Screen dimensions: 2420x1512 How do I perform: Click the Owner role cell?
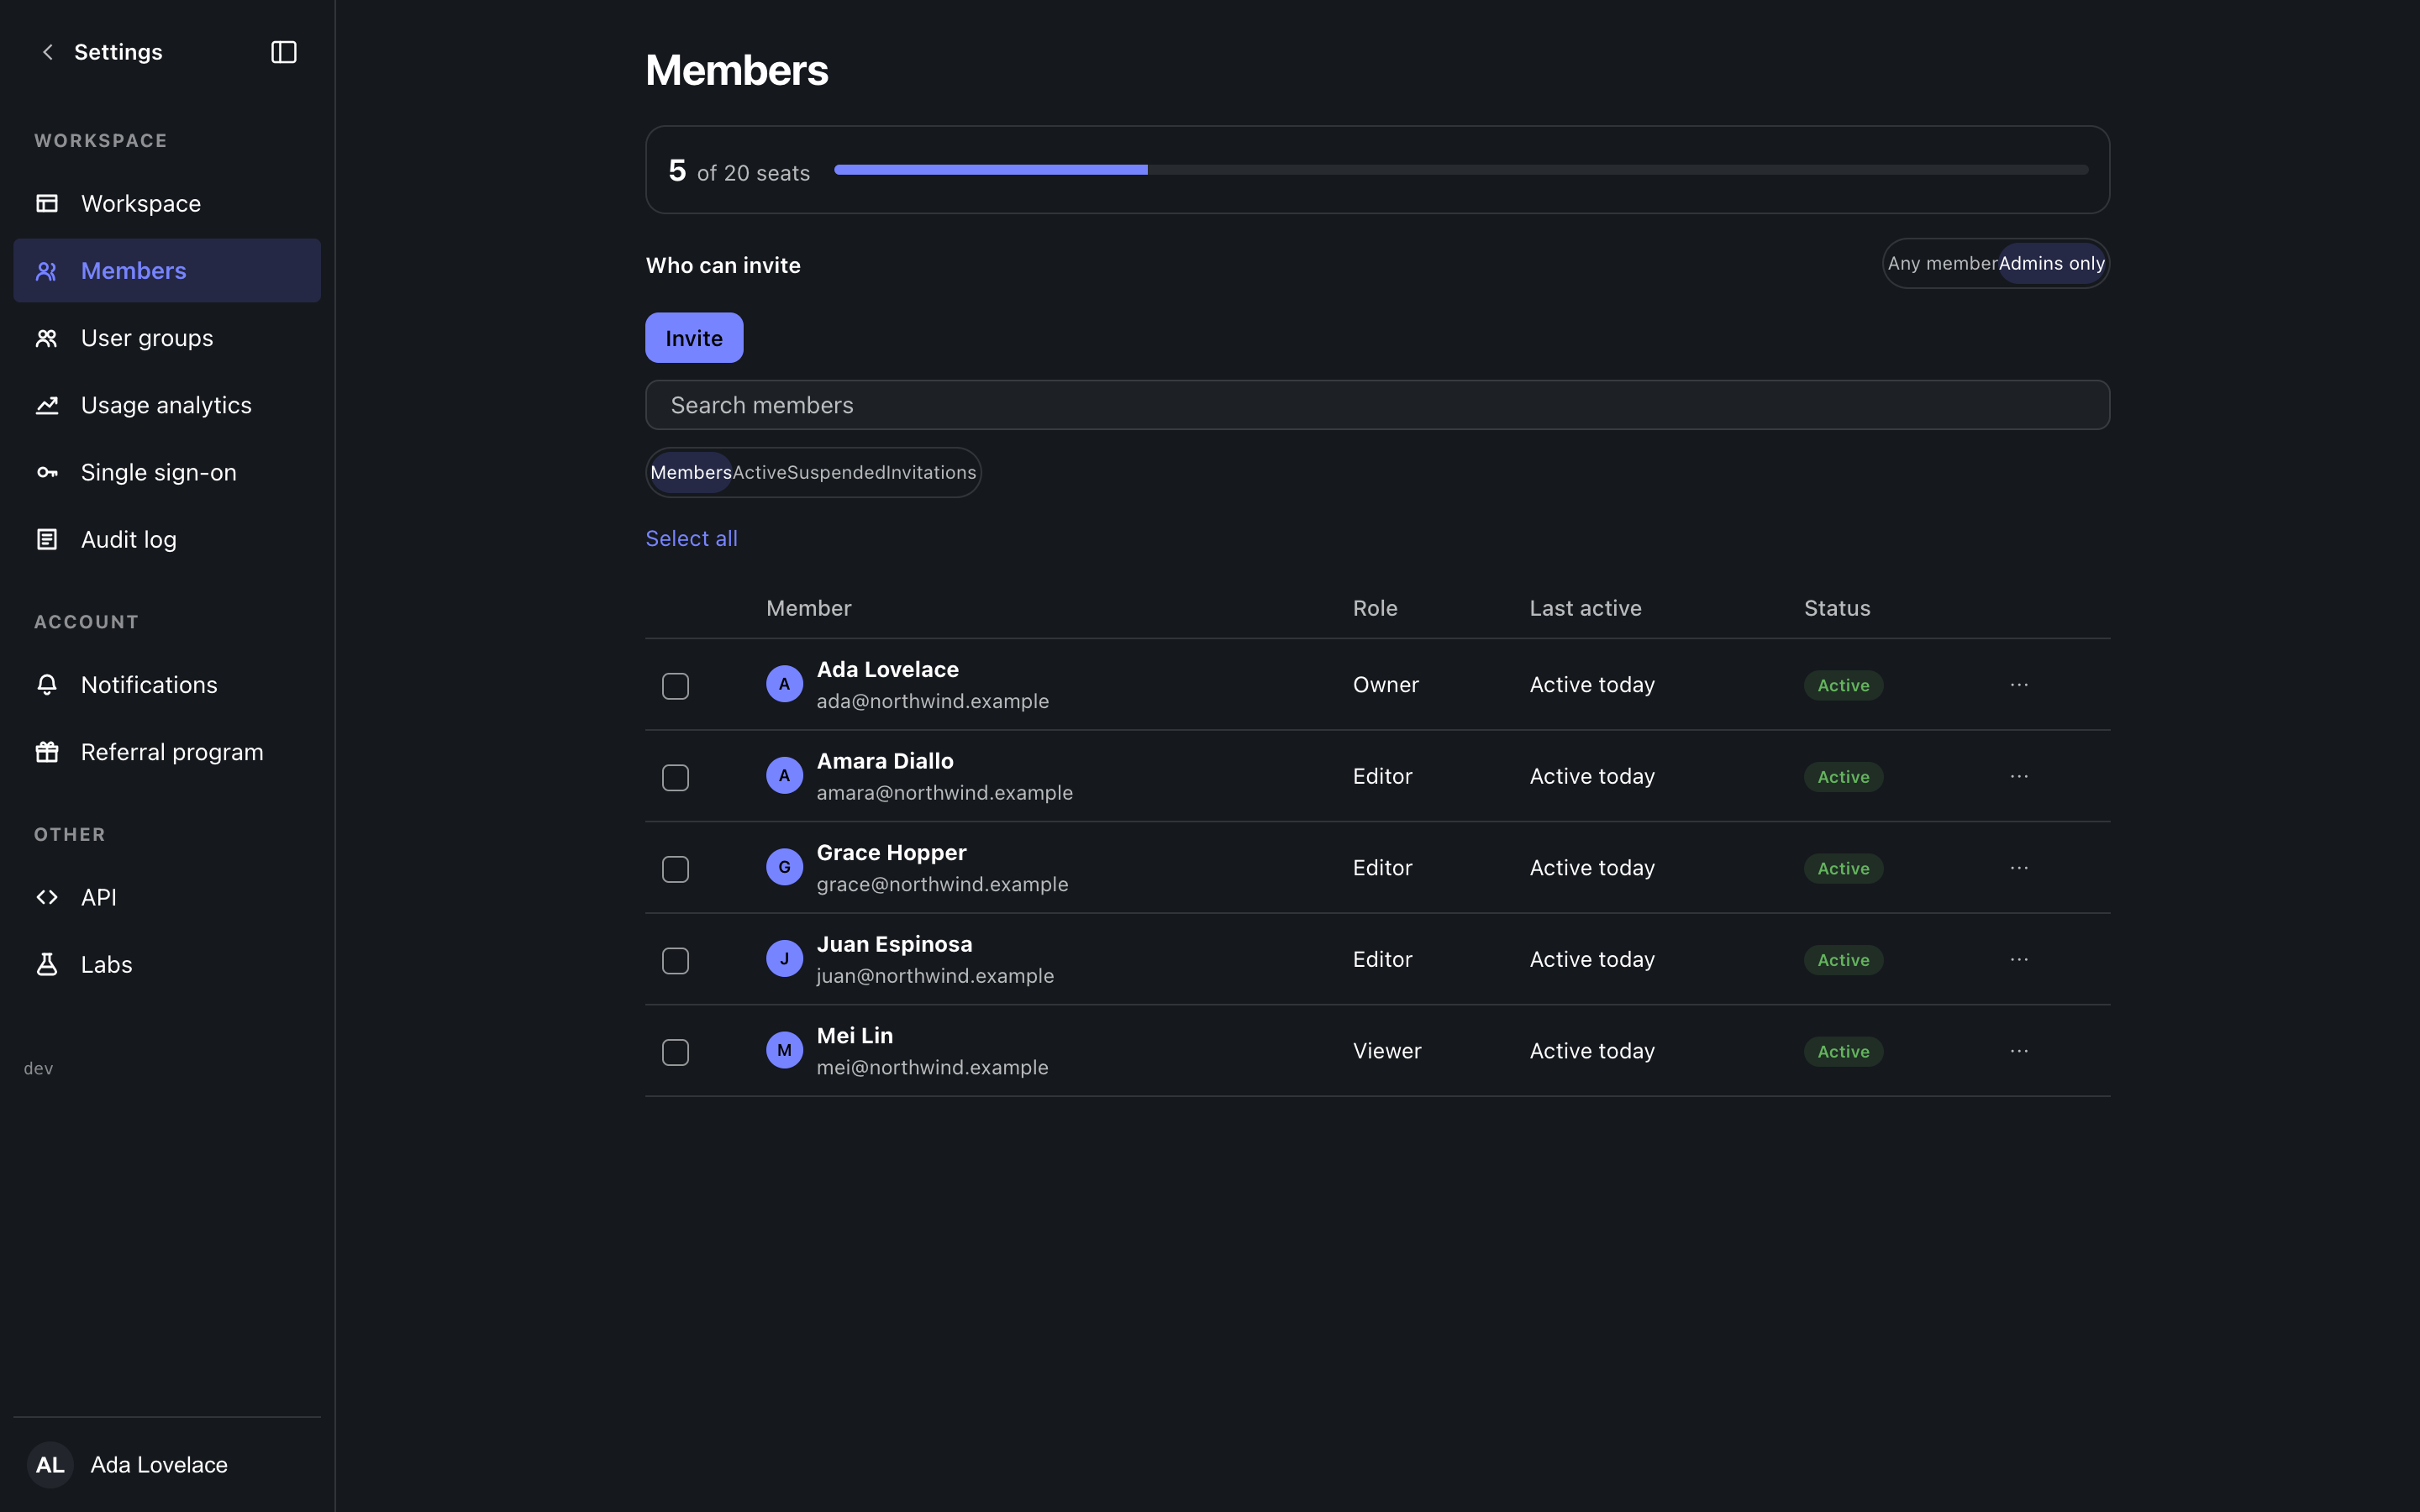[1386, 685]
